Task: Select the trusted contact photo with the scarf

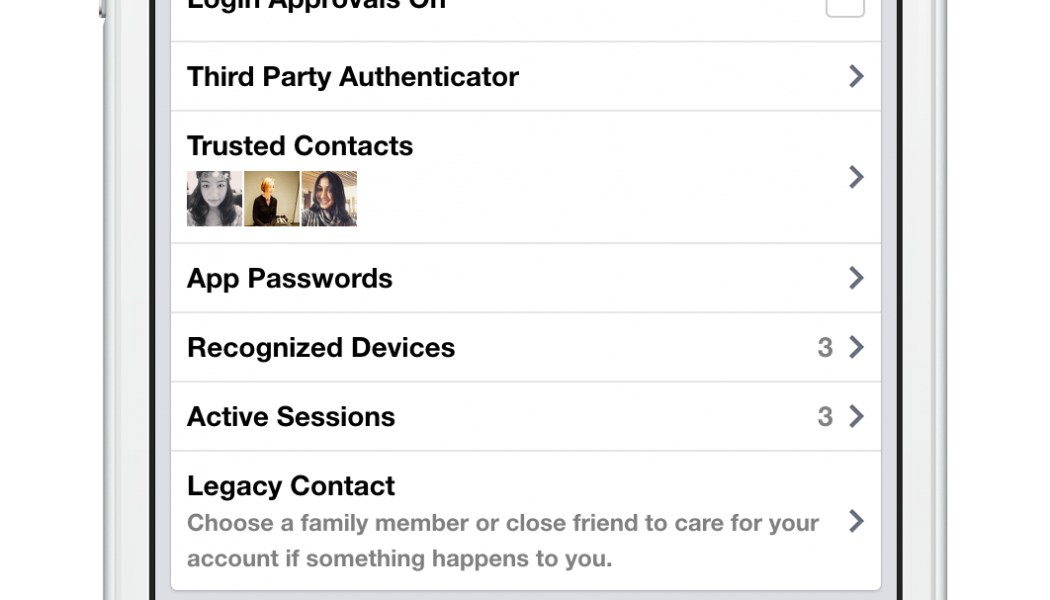Action: [x=329, y=198]
